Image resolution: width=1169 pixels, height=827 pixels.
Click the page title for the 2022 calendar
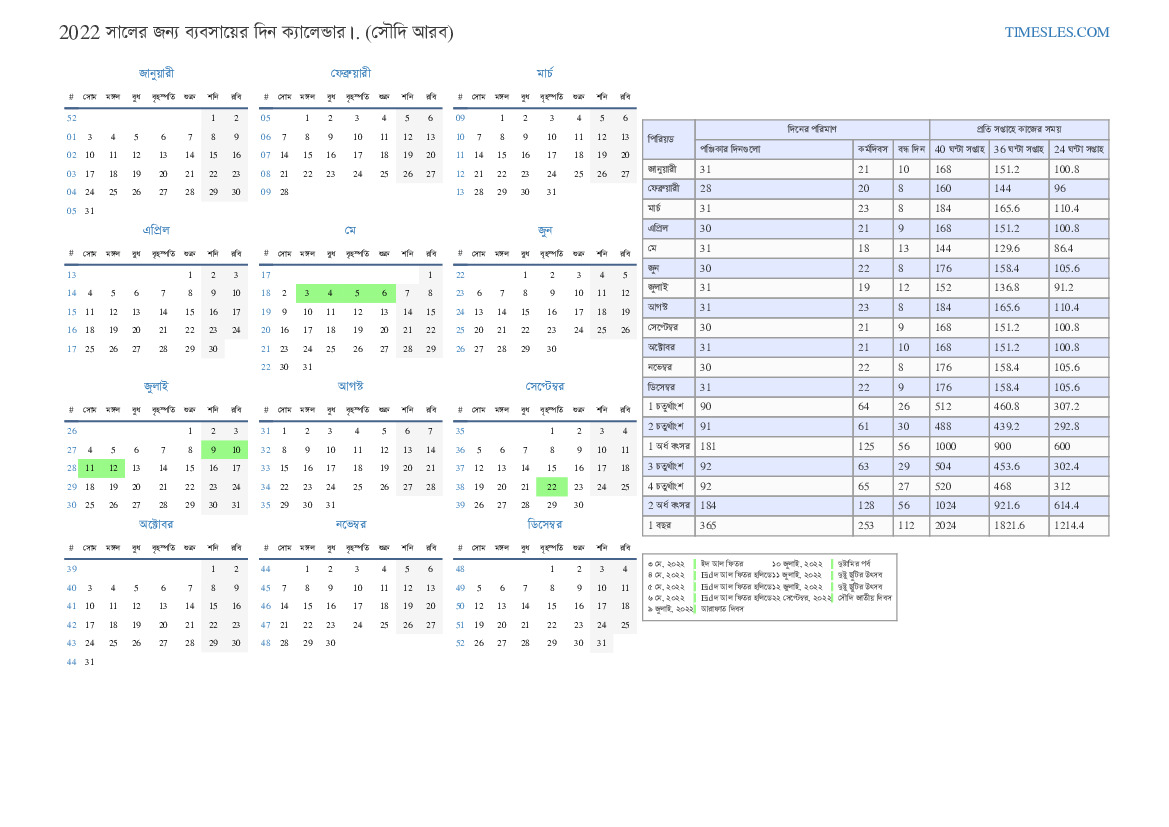pos(256,32)
